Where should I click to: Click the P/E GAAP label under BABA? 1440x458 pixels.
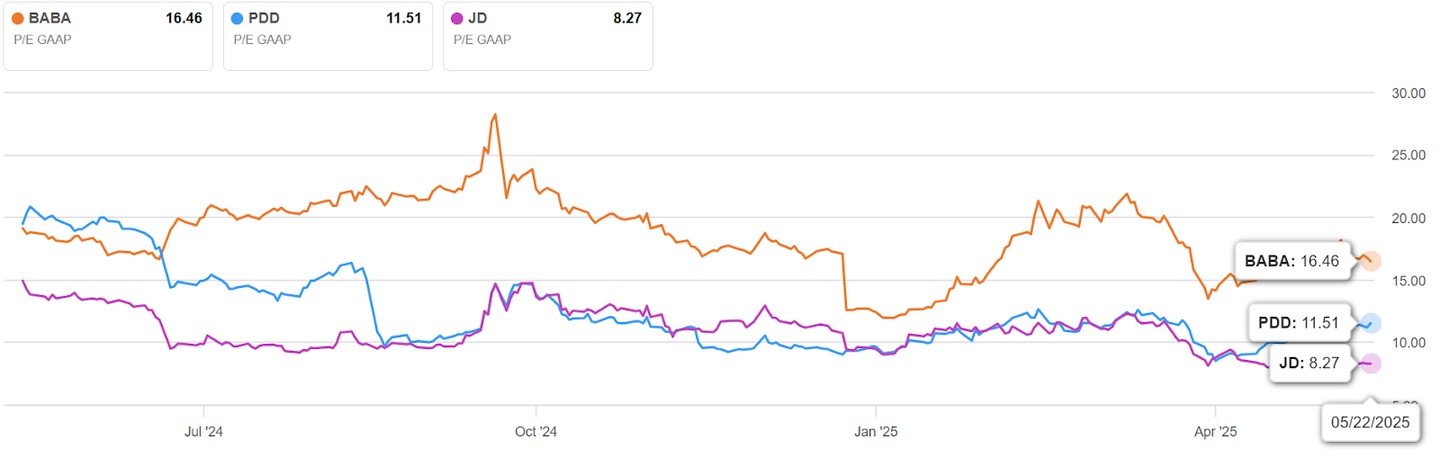click(40, 40)
